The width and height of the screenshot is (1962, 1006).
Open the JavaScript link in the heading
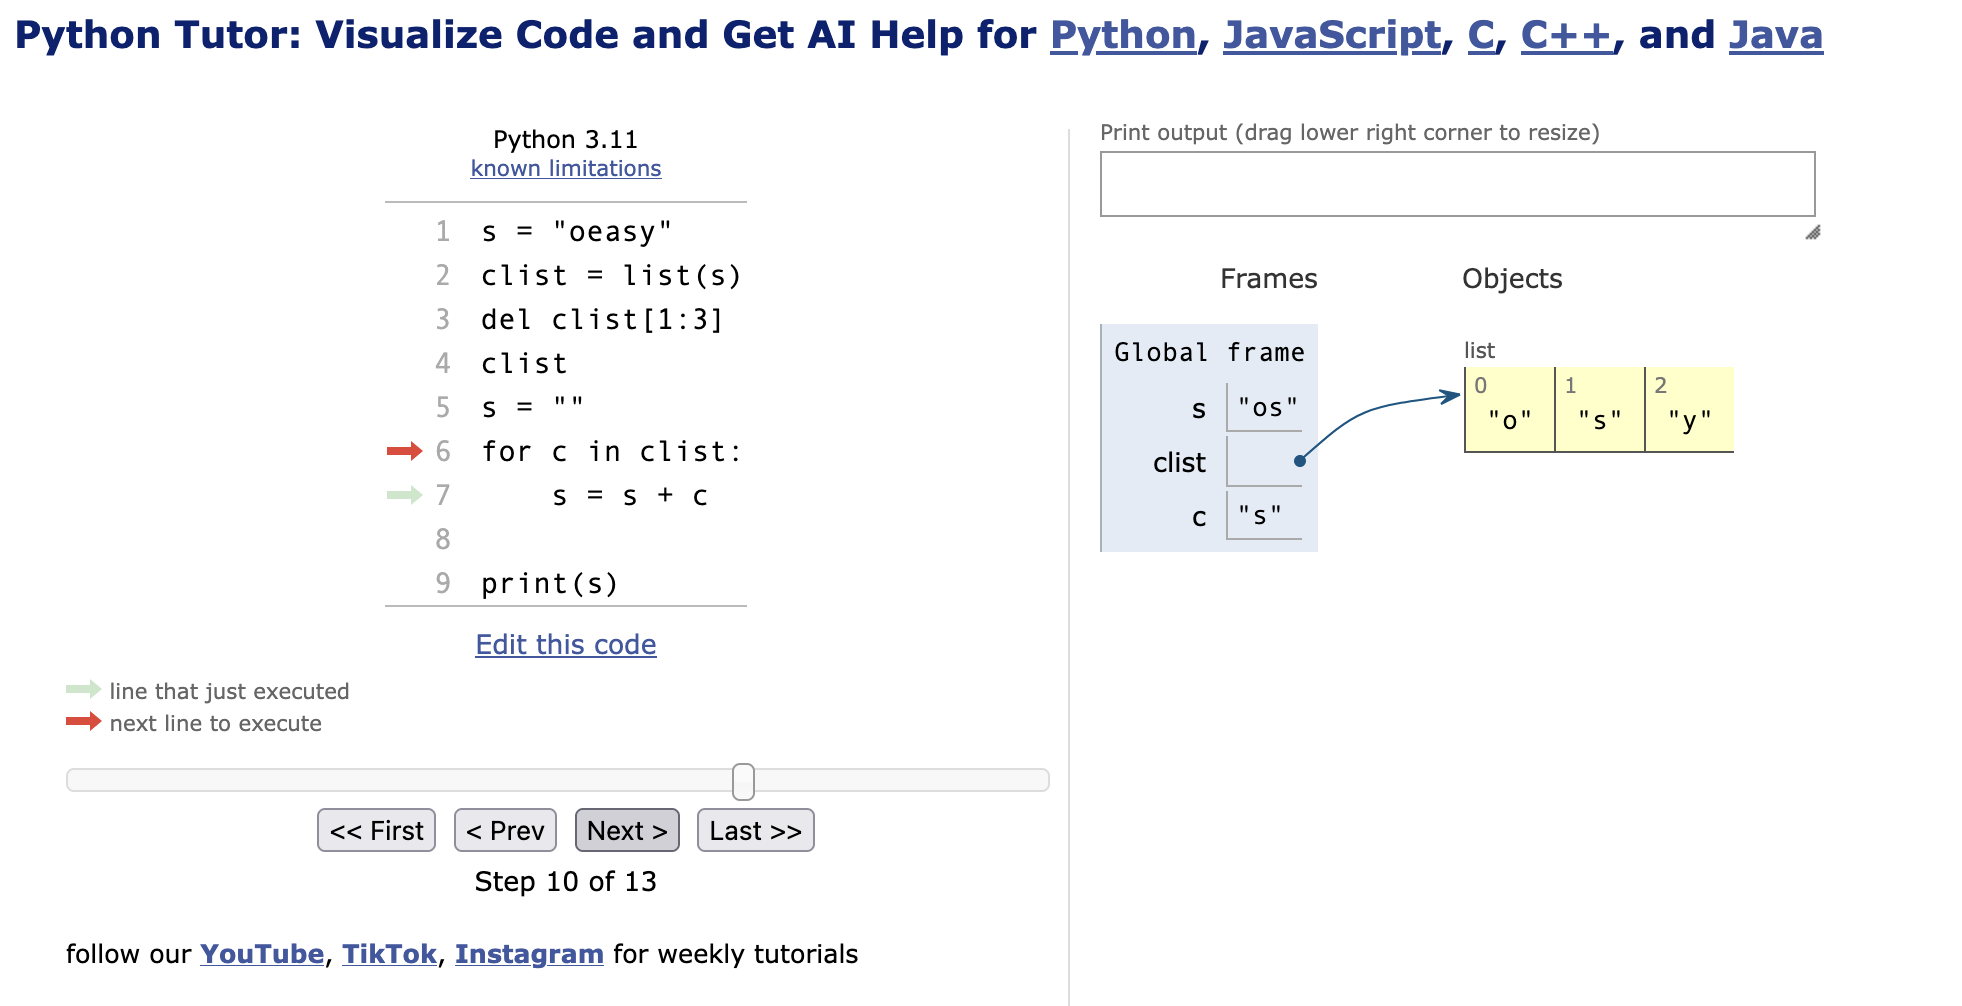point(1331,36)
